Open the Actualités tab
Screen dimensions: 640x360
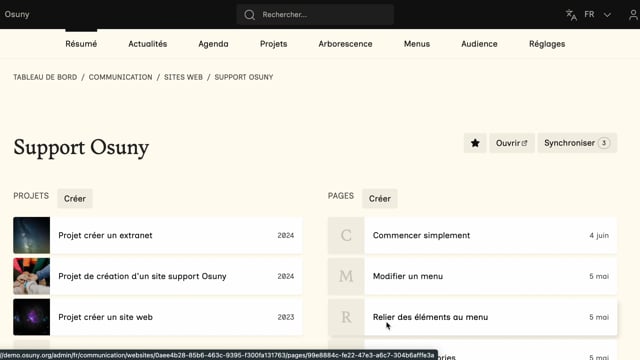[x=148, y=44]
